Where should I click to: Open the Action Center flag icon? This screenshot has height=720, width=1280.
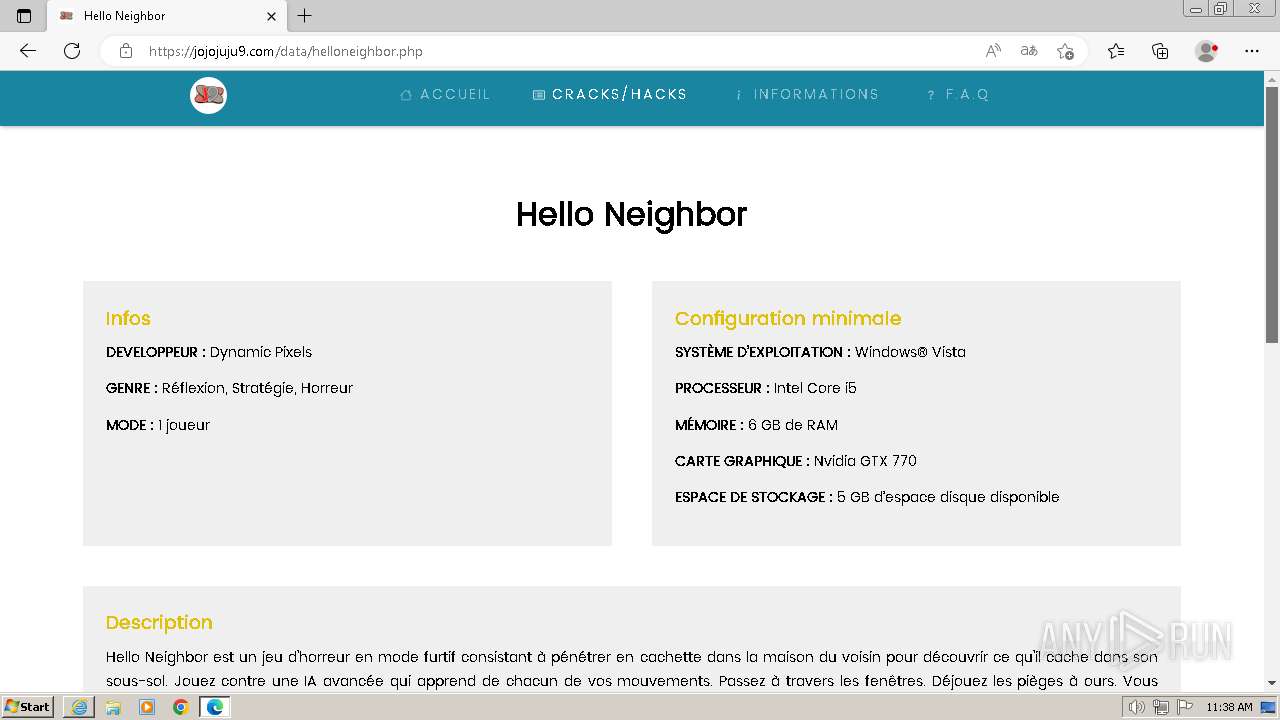(x=1185, y=707)
